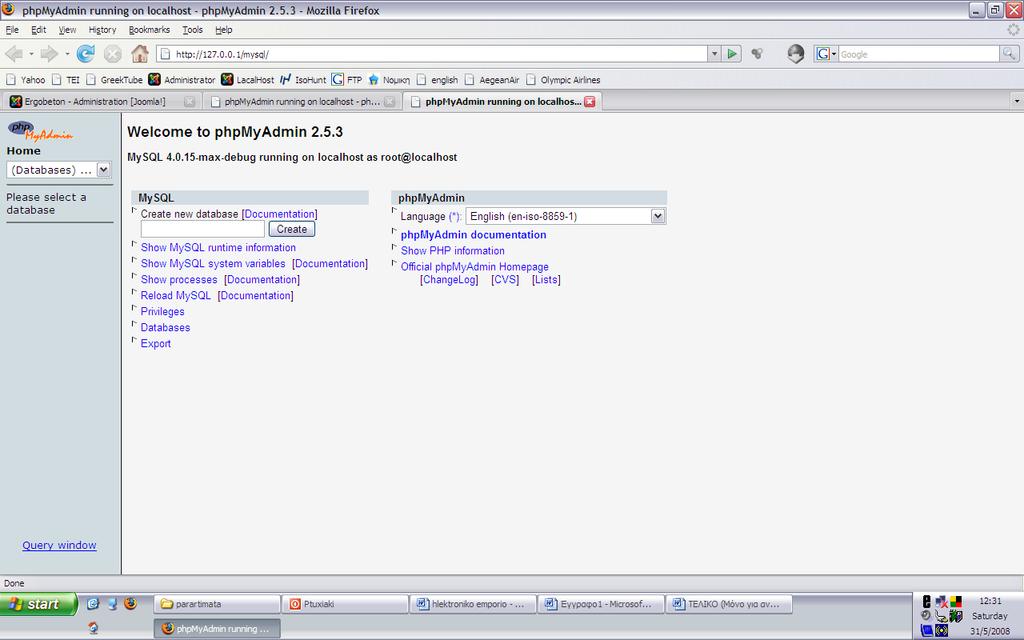The height and width of the screenshot is (640, 1024).
Task: Click the phpMyAdmin logo in sidebar
Action: [x=40, y=131]
